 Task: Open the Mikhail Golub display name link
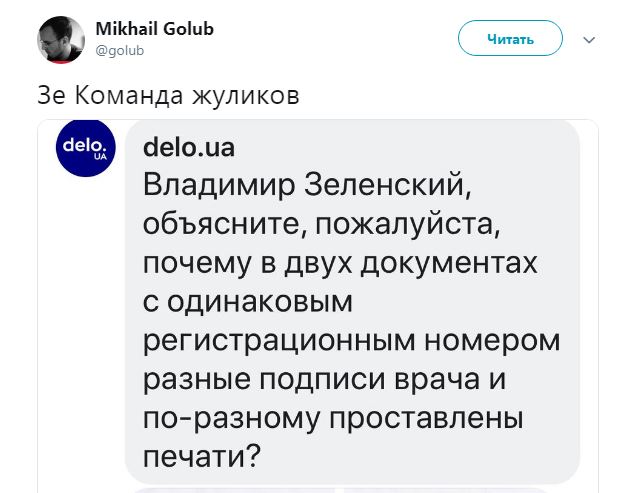point(155,29)
